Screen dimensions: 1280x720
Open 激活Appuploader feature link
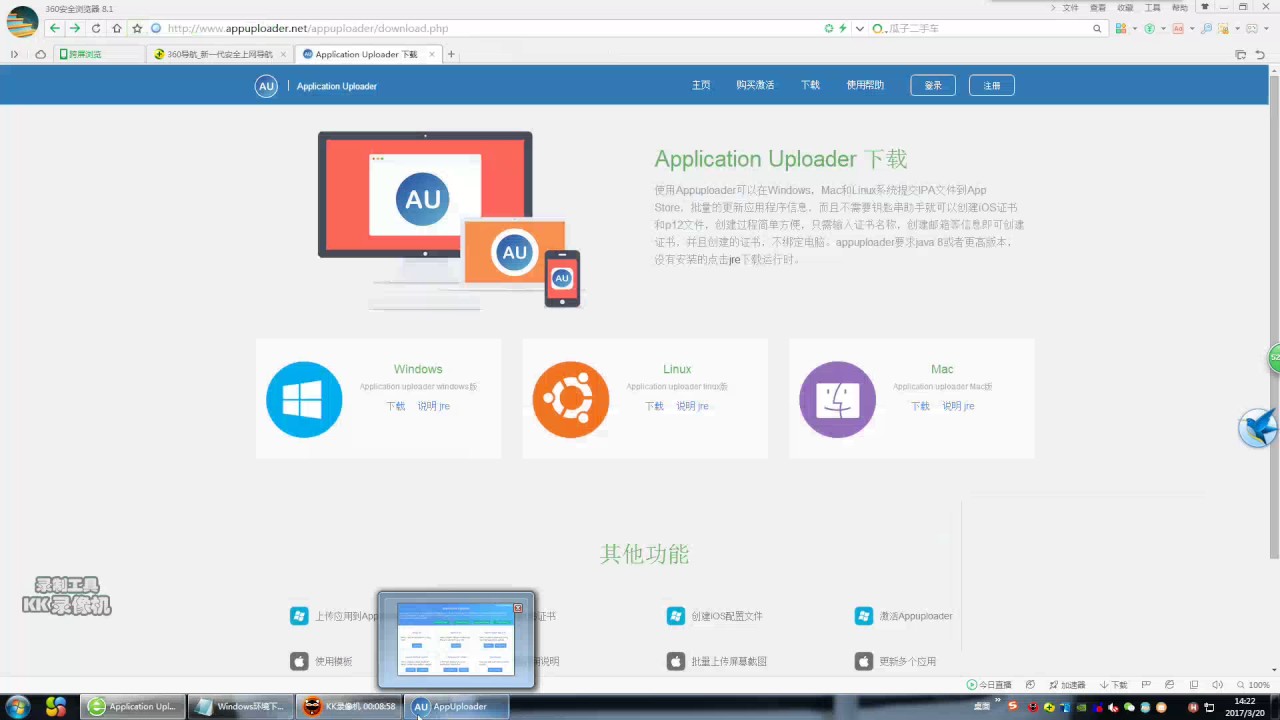click(x=915, y=616)
